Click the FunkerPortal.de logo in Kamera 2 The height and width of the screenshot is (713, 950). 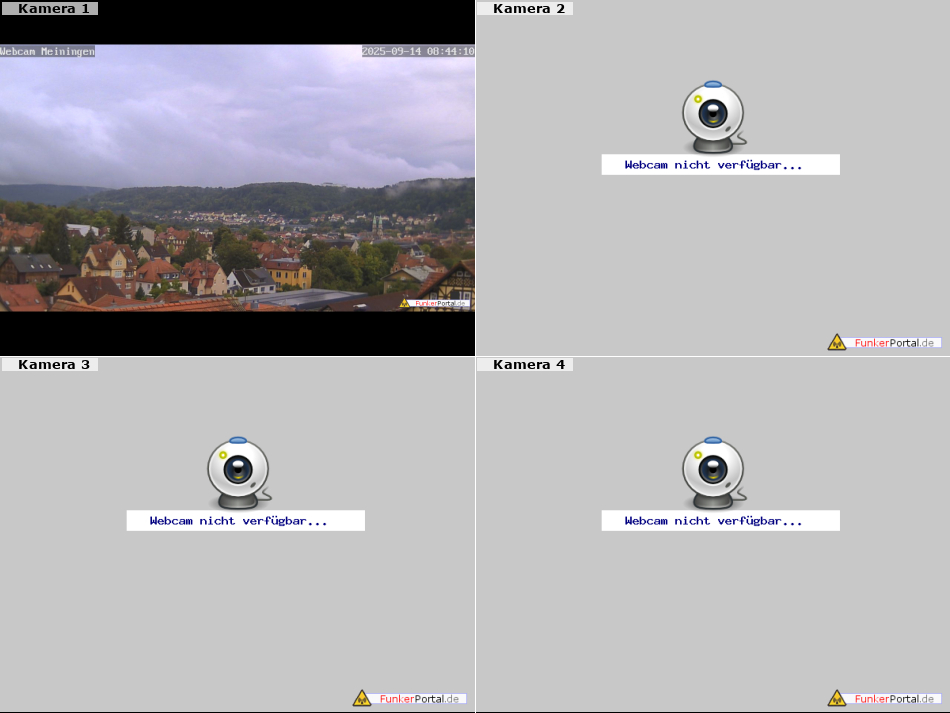(x=885, y=342)
